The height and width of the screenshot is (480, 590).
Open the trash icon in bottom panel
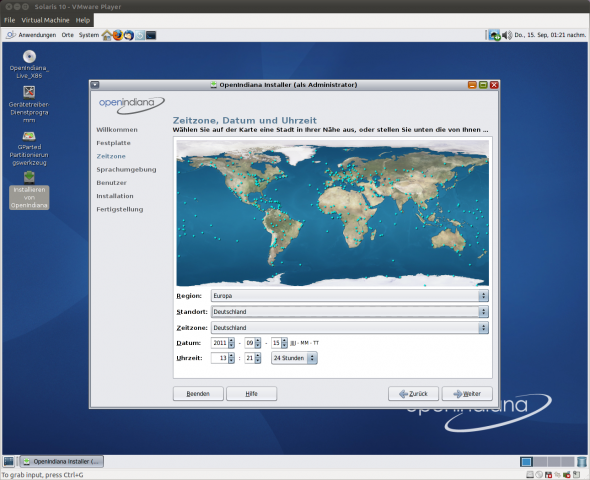[x=581, y=461]
